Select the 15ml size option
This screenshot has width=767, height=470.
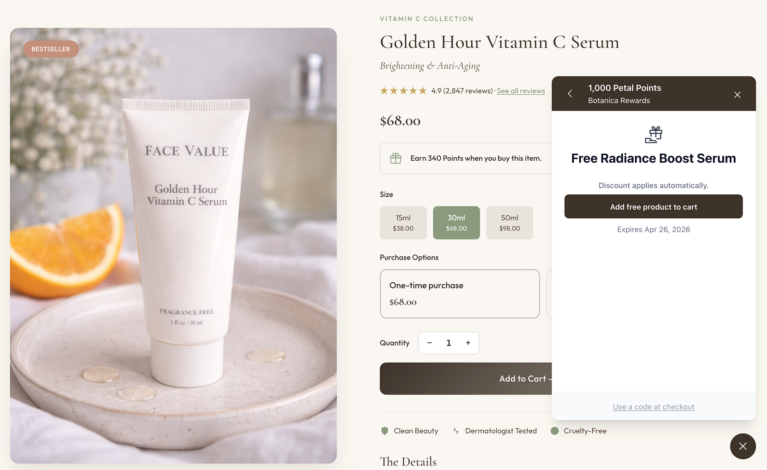403,223
